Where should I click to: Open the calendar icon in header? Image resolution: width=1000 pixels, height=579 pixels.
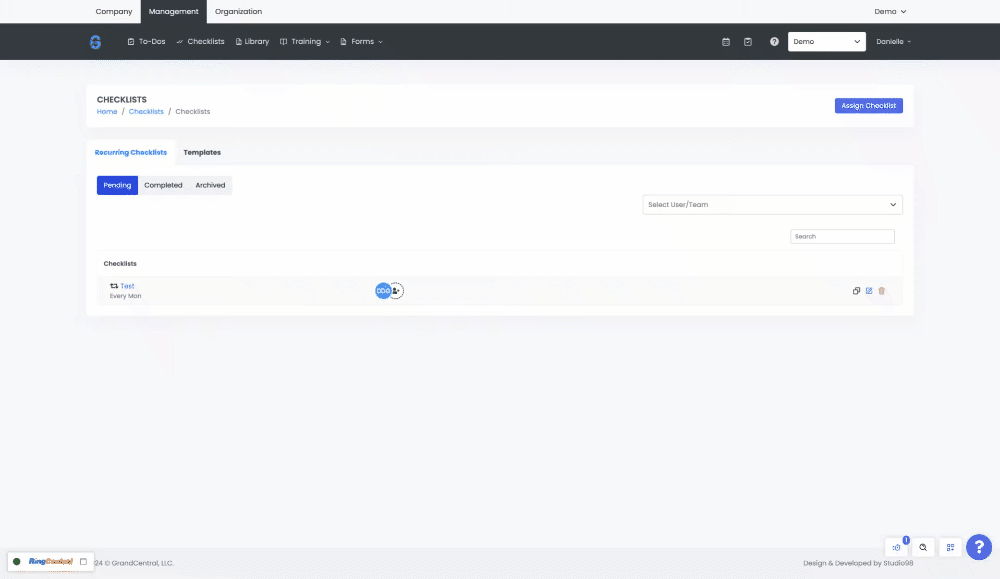click(726, 42)
